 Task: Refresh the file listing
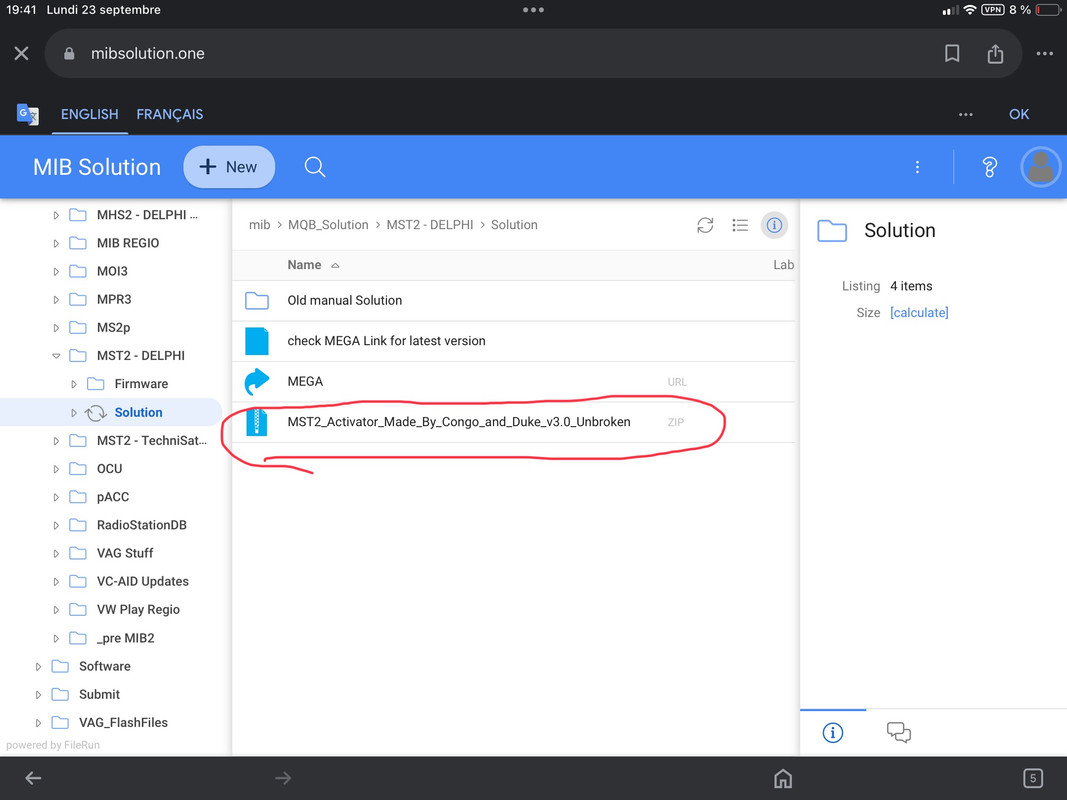pos(705,225)
